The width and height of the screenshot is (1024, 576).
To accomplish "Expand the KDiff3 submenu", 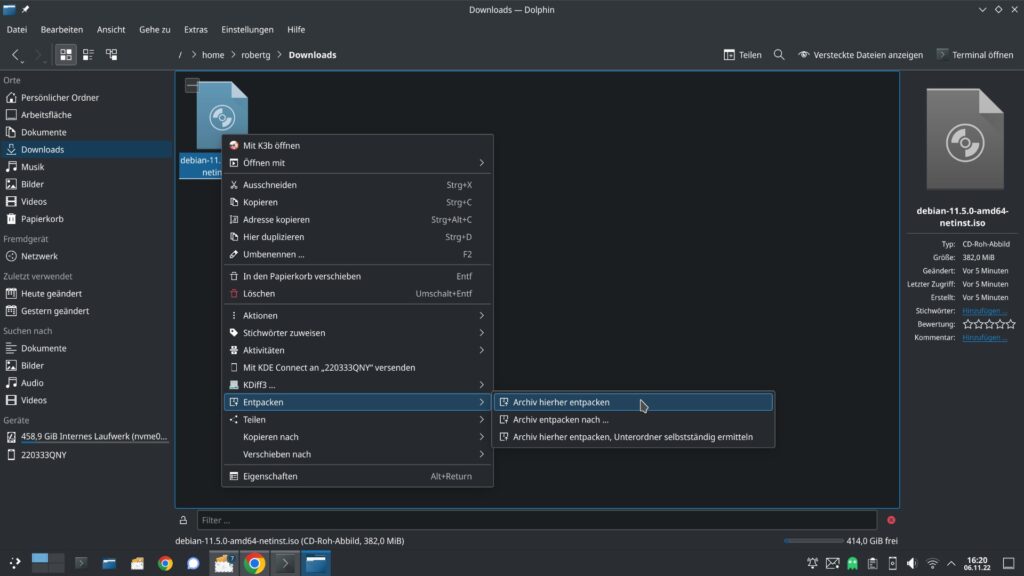I will 357,385.
